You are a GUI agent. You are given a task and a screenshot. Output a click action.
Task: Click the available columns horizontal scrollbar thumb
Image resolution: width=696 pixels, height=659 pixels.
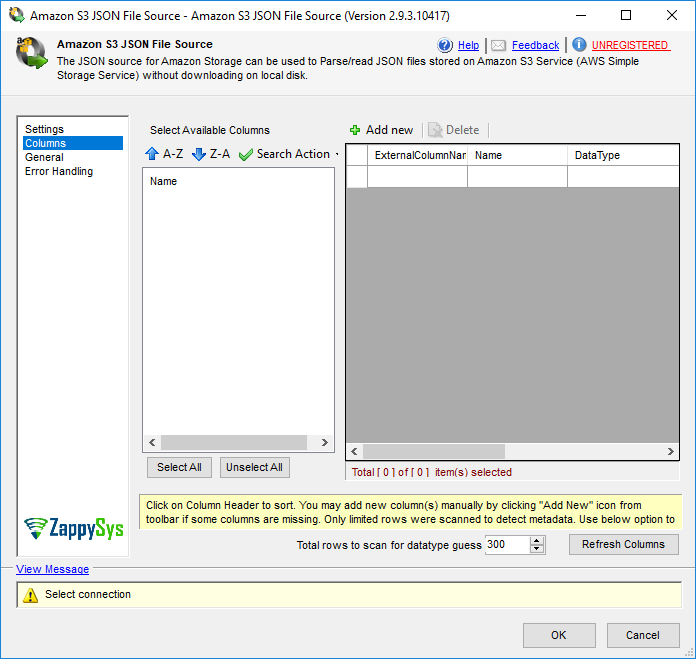pos(234,442)
